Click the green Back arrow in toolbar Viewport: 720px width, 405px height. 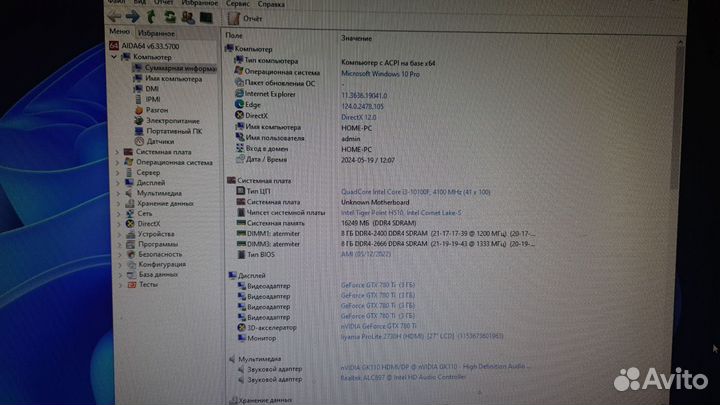[x=113, y=17]
